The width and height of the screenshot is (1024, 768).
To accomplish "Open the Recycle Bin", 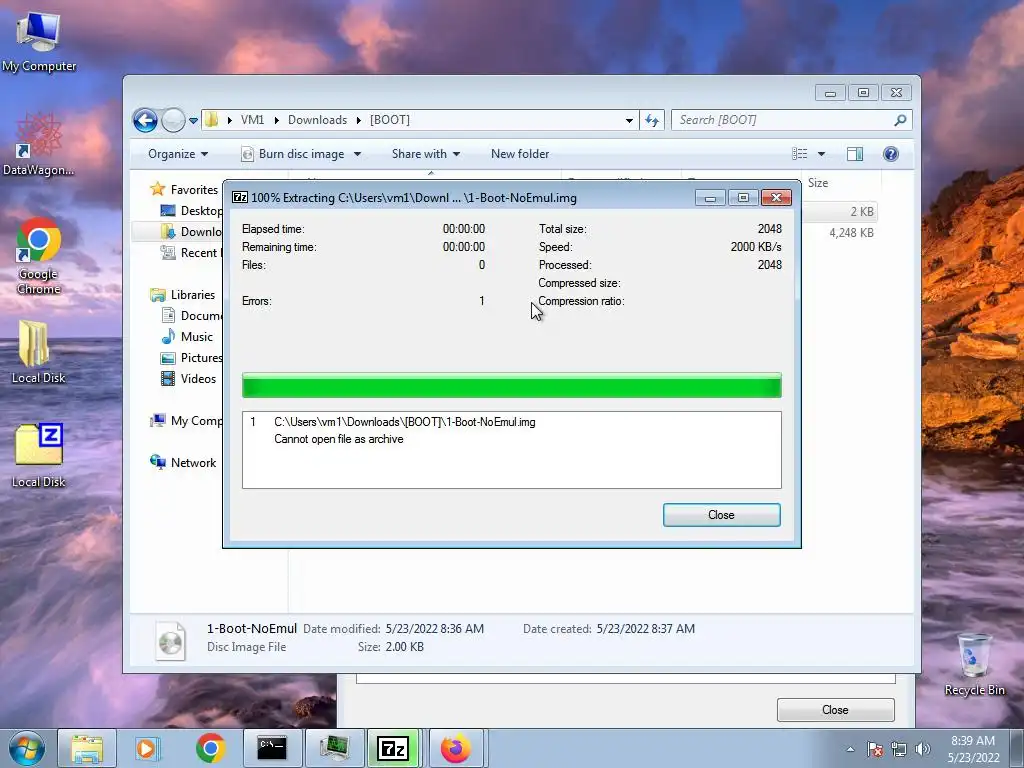I will [974, 665].
